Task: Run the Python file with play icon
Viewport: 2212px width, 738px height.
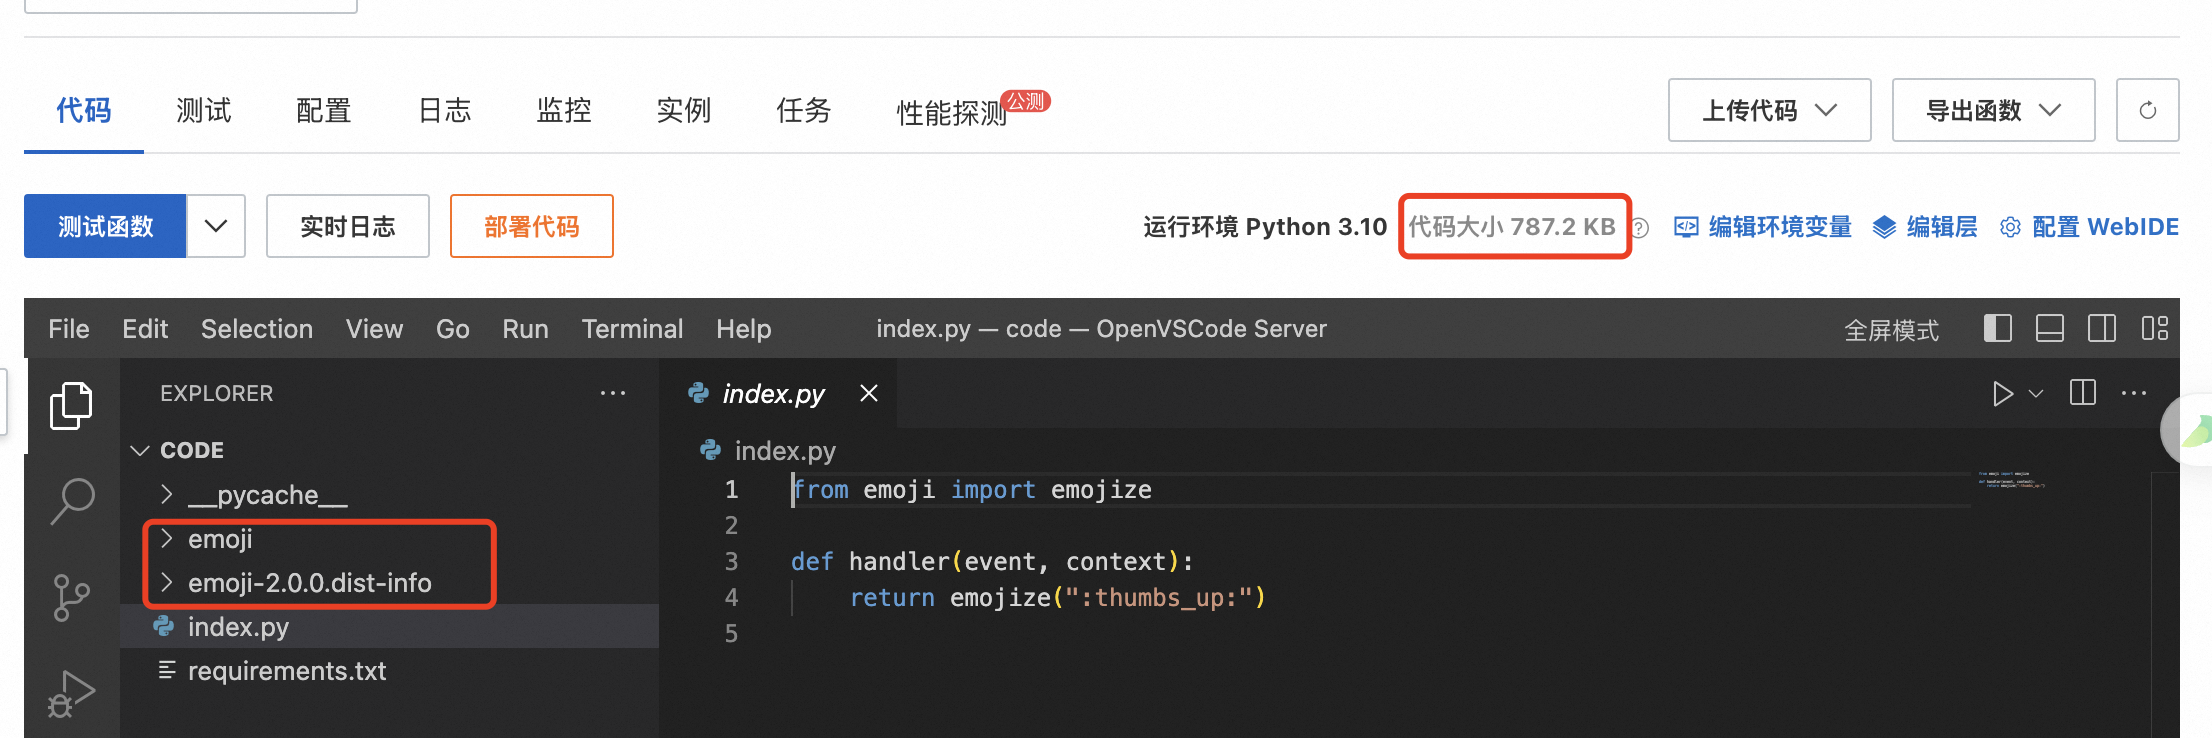Action: click(x=2002, y=394)
